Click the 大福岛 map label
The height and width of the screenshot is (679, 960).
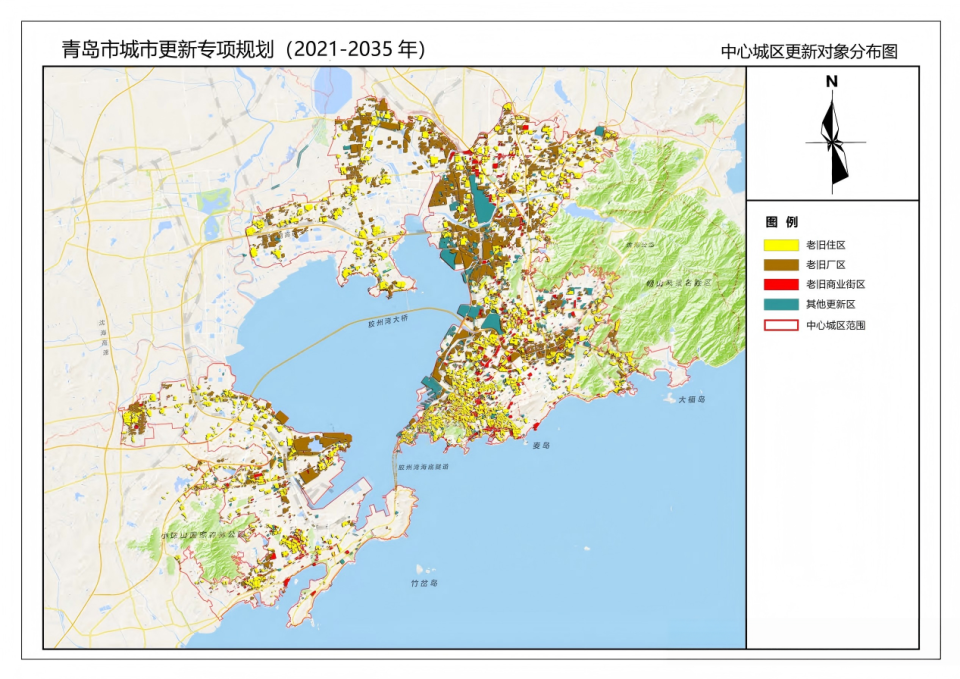[x=691, y=399]
